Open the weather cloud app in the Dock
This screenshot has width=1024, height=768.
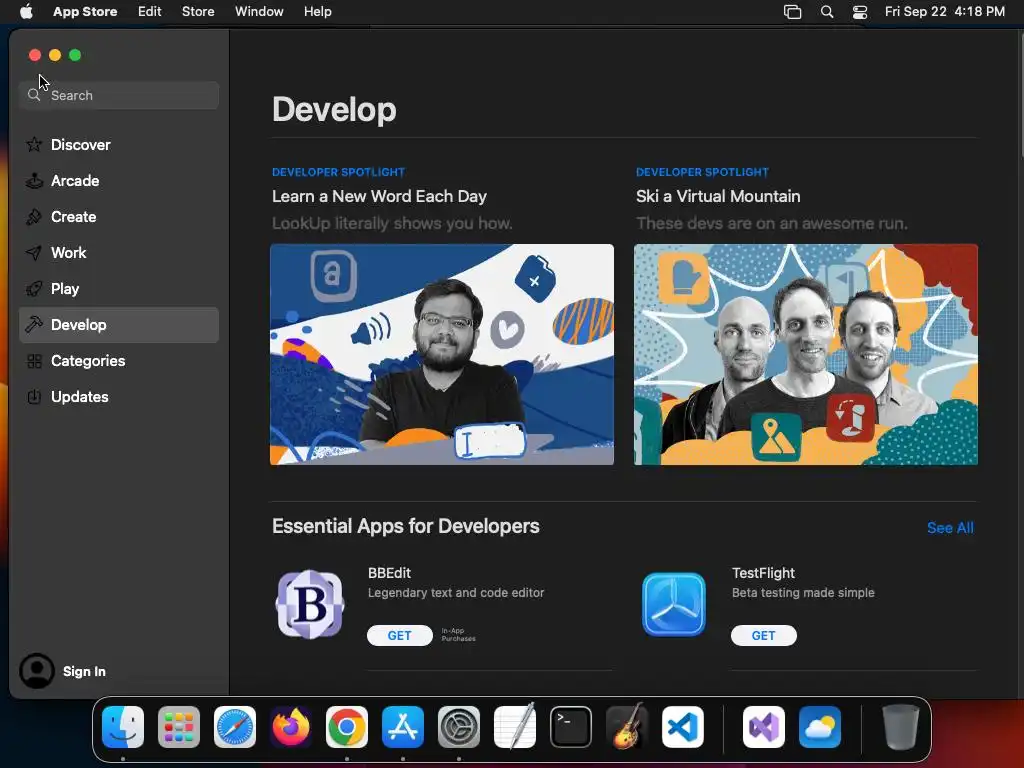coord(820,727)
